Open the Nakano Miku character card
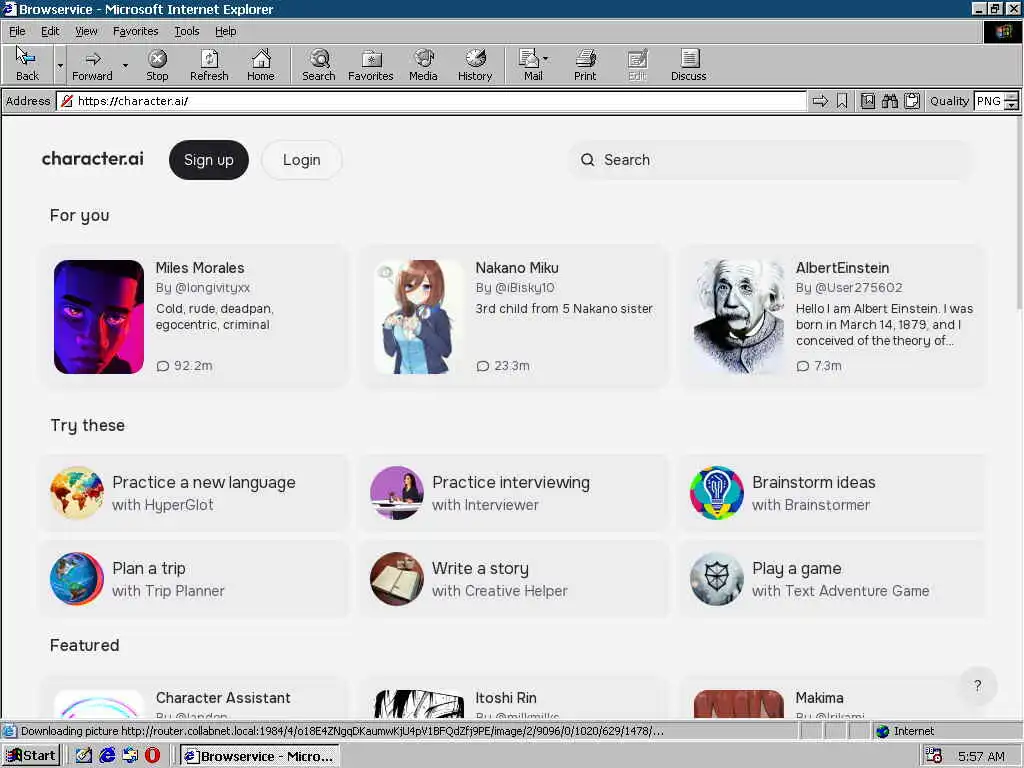Screen dimensions: 1024x768 [515, 317]
